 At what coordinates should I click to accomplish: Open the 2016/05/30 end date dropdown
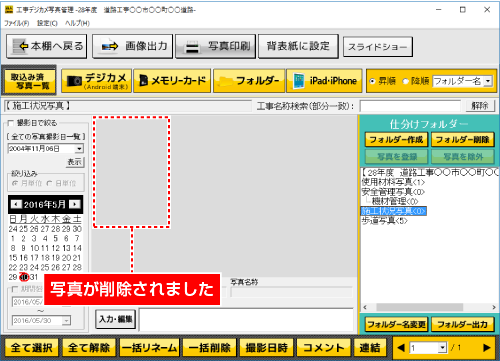[x=66, y=321]
